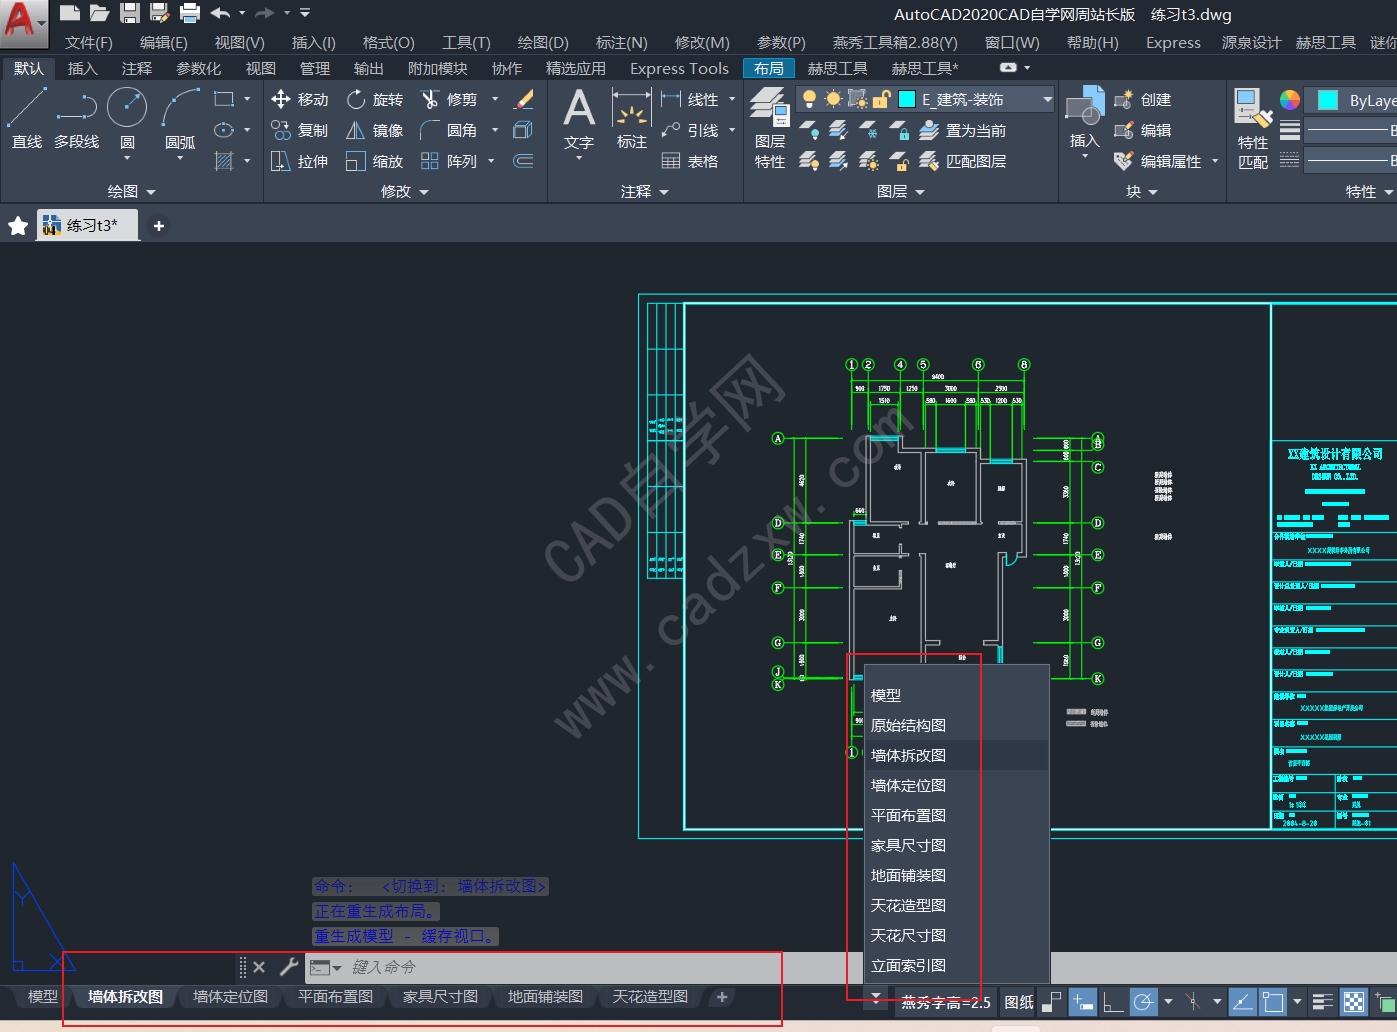This screenshot has width=1397, height=1032.
Task: Expand the 注释 panel
Action: click(x=644, y=191)
